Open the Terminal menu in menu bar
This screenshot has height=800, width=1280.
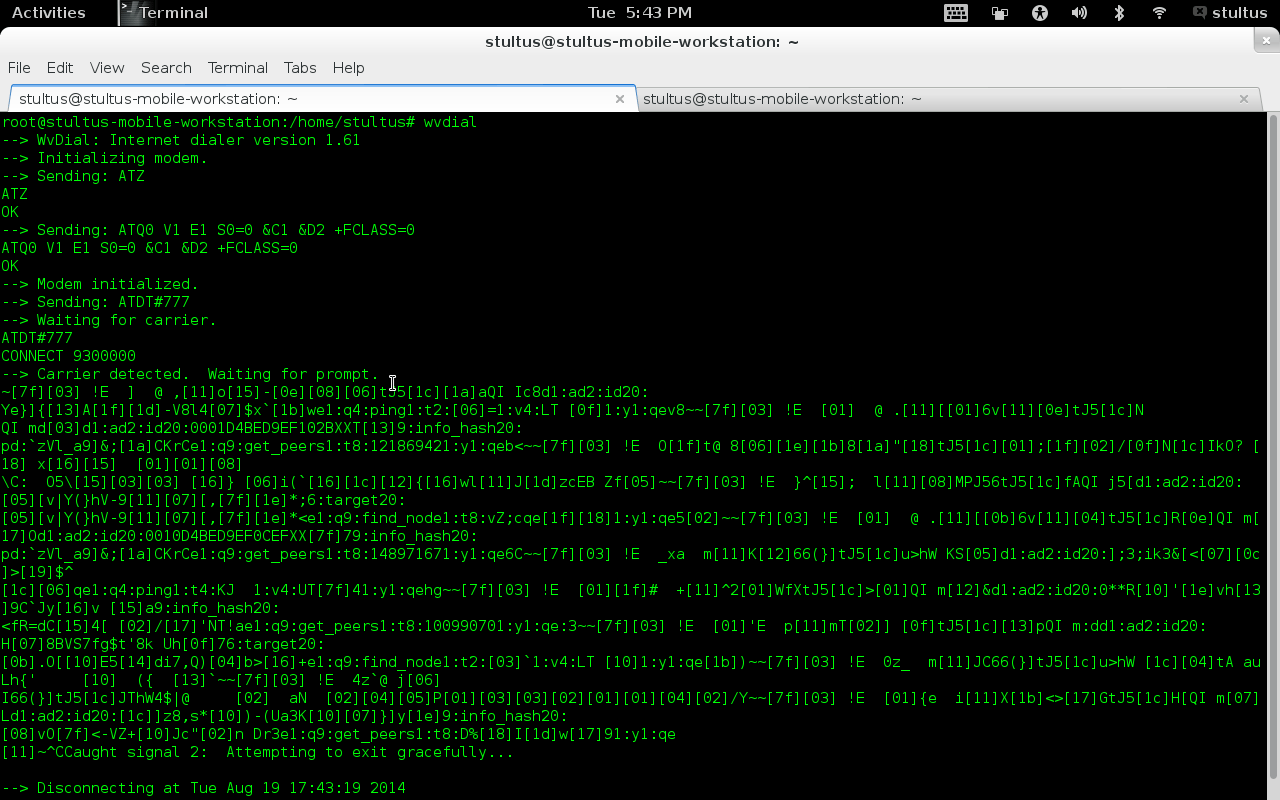238,67
